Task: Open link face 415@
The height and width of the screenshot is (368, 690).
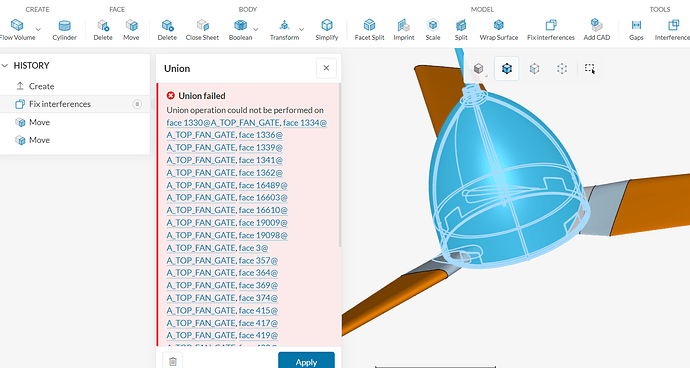Action: click(258, 311)
